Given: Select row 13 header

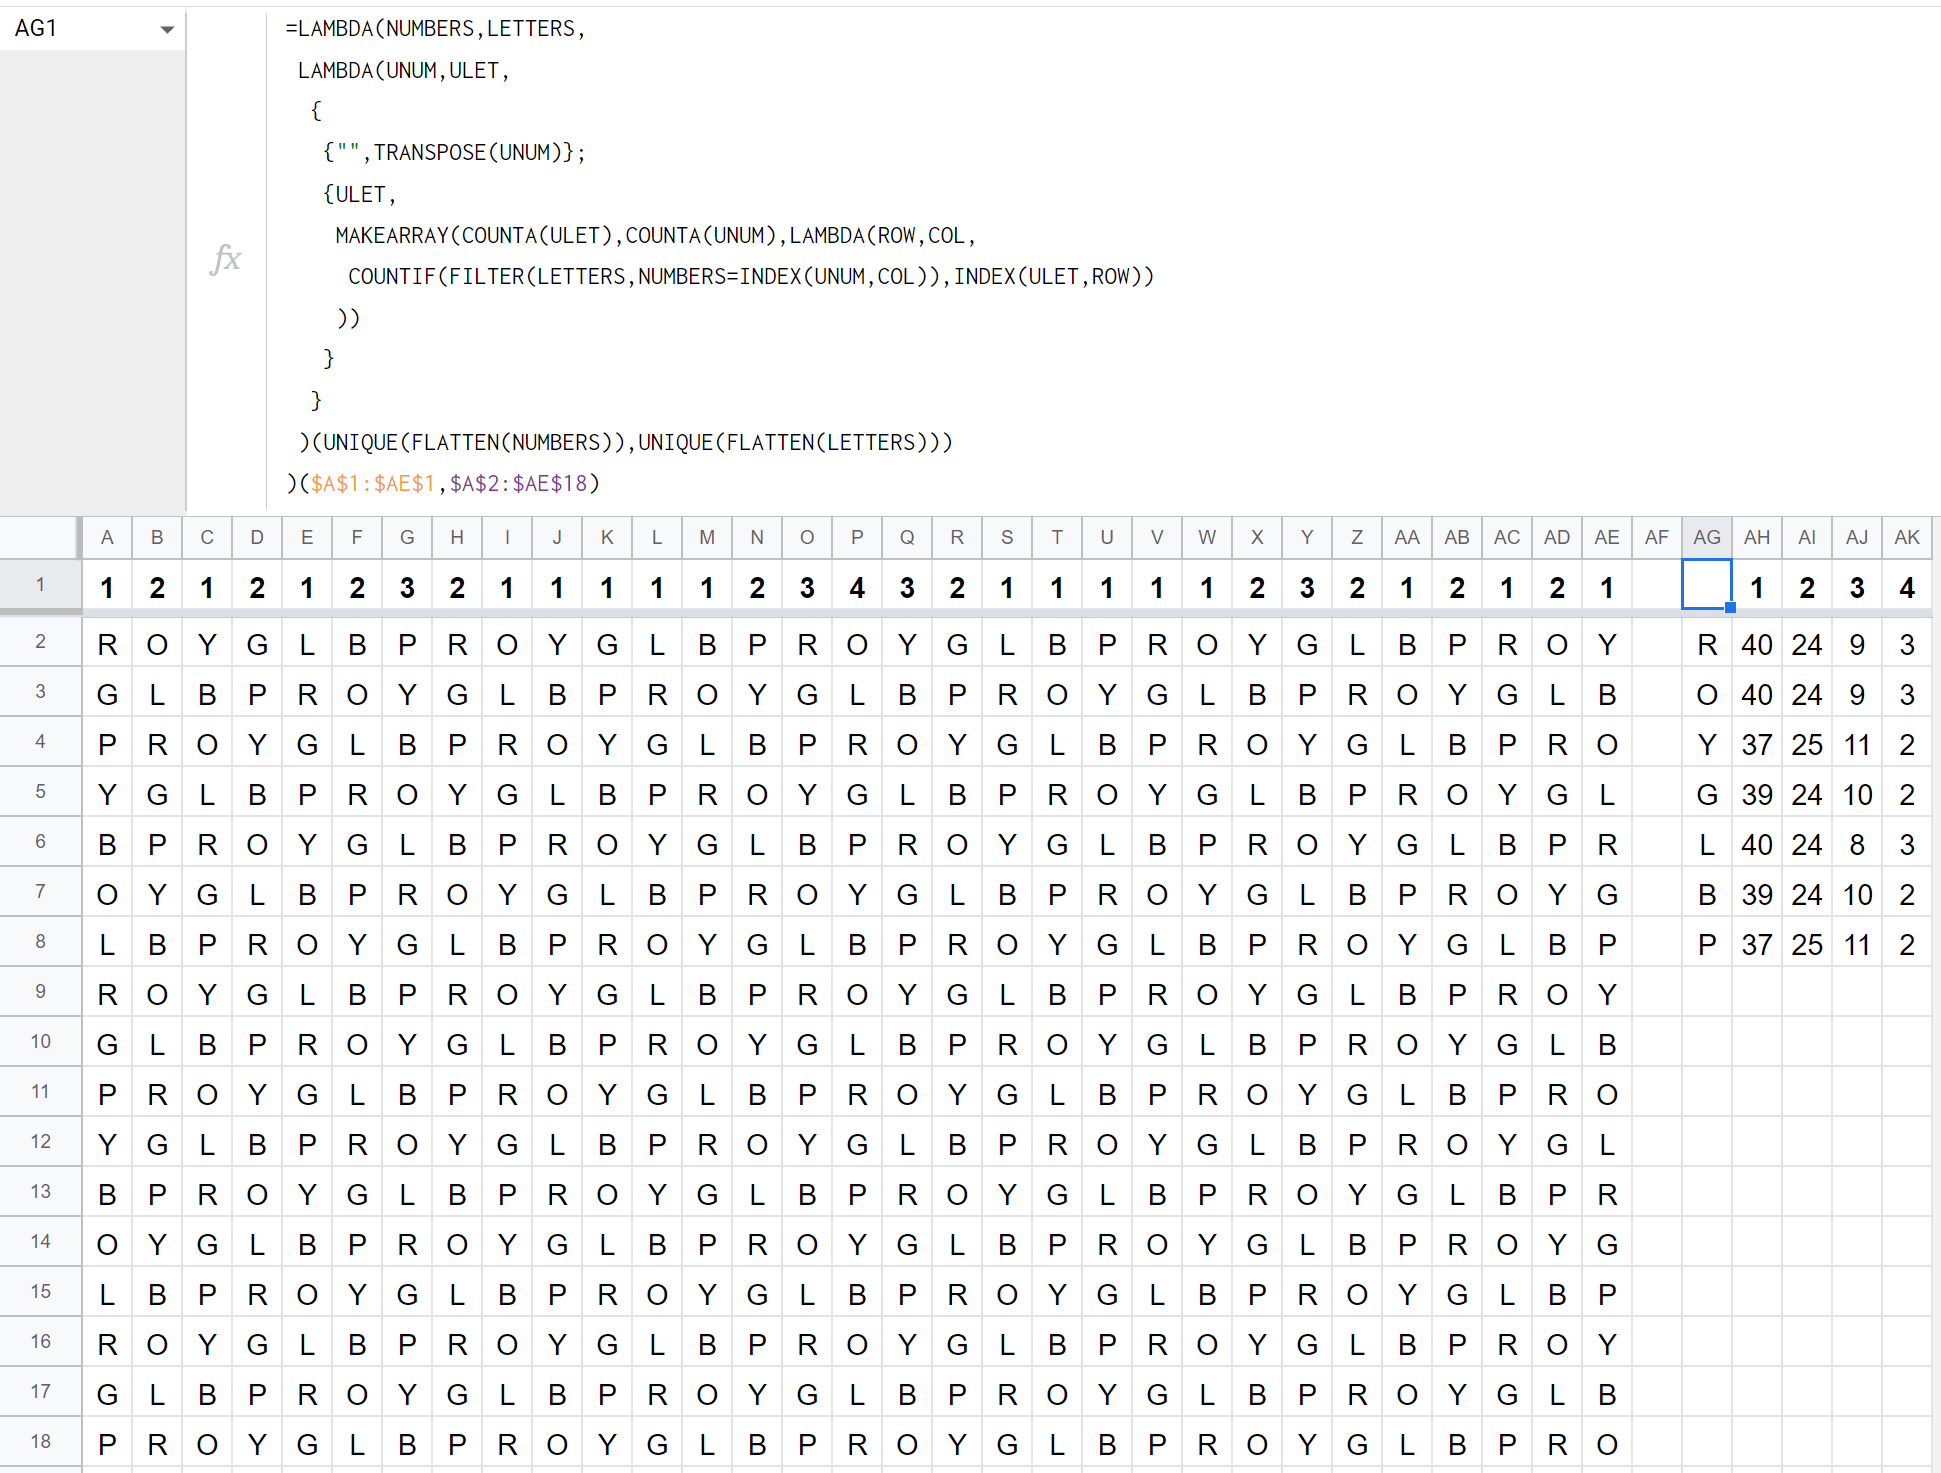Looking at the screenshot, I should (x=40, y=1192).
